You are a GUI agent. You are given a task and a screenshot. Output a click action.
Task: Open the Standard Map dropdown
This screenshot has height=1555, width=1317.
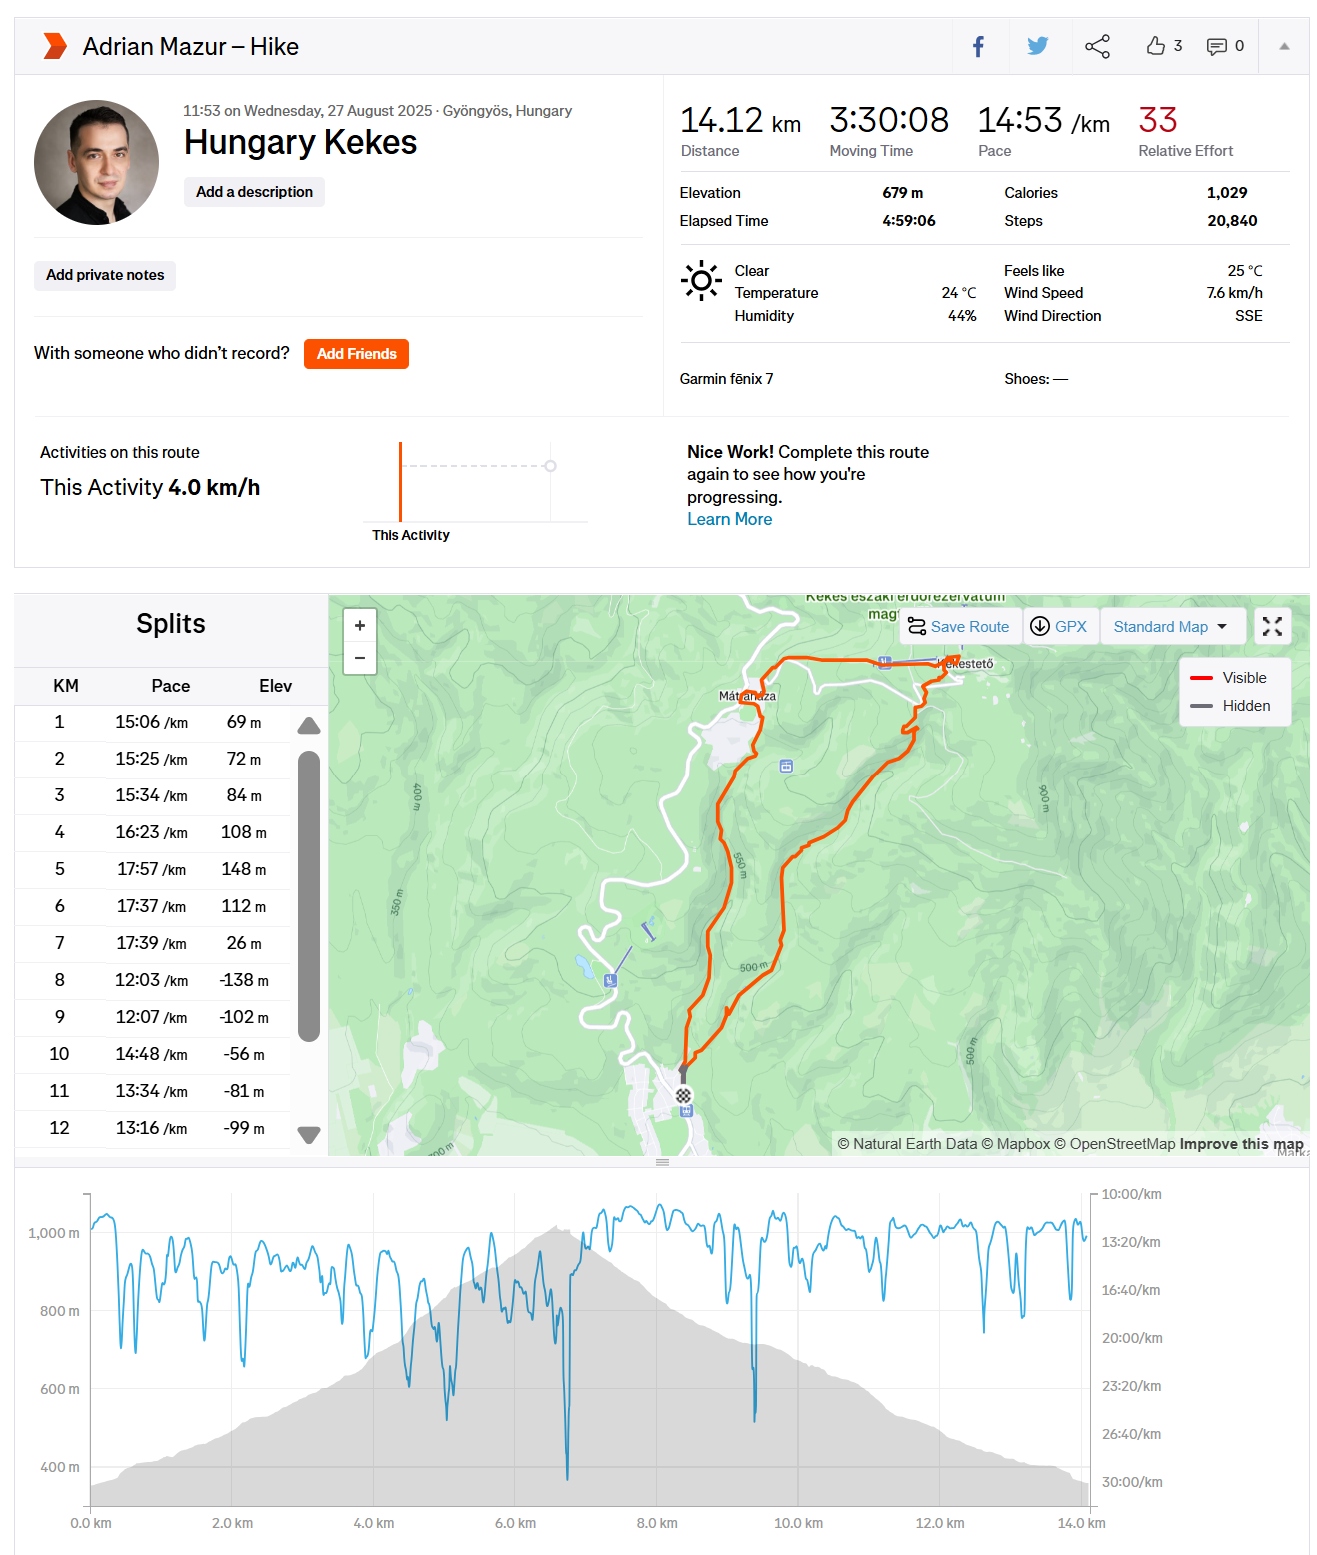pos(1171,627)
